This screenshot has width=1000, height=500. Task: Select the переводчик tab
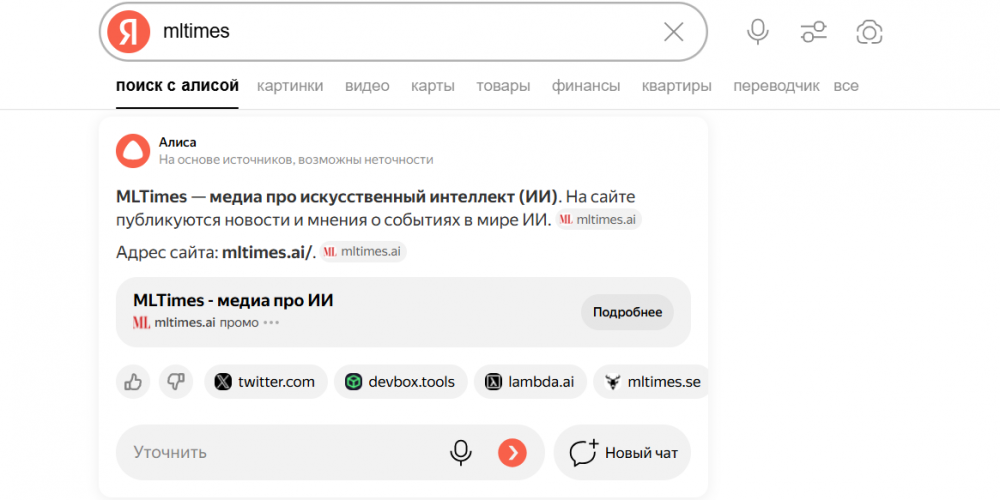tap(776, 86)
